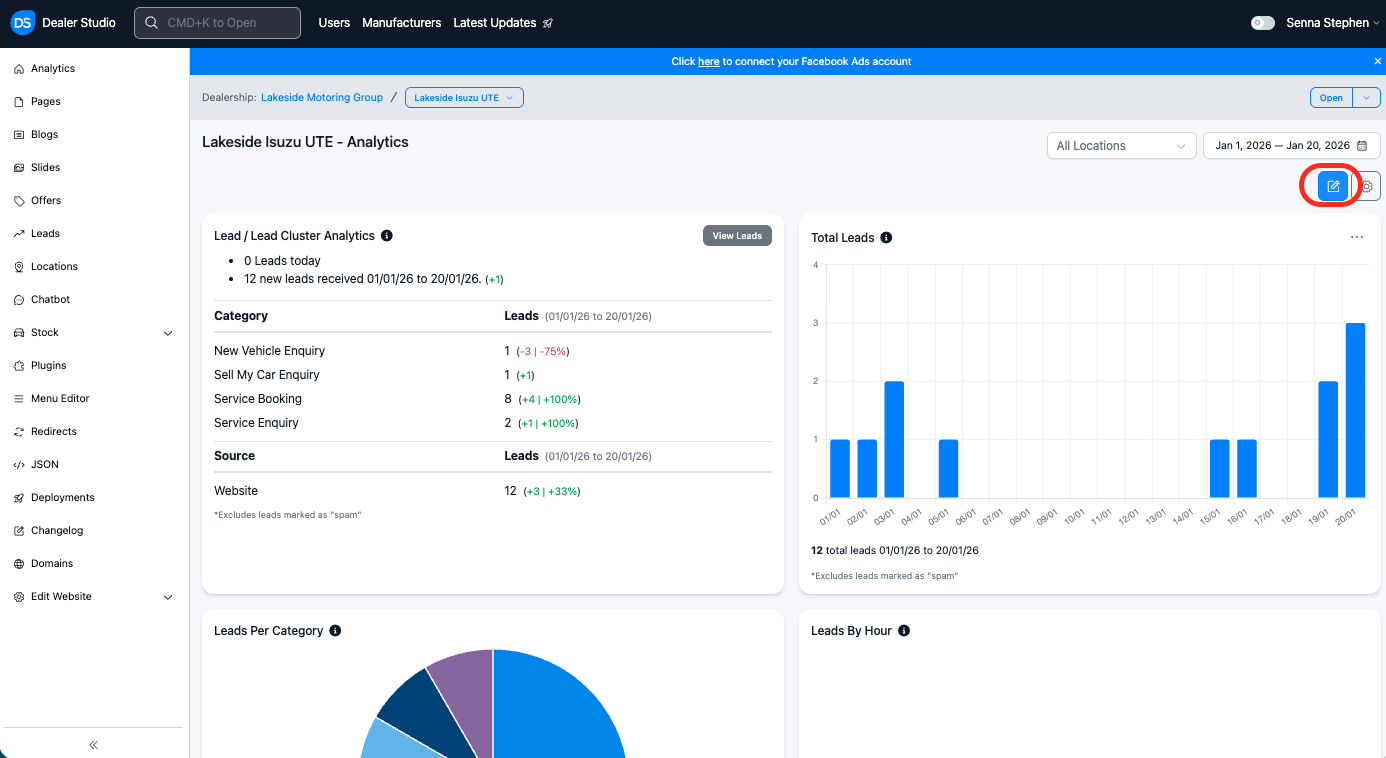Open the Total Leads three-dot menu
1386x758 pixels.
tap(1356, 238)
